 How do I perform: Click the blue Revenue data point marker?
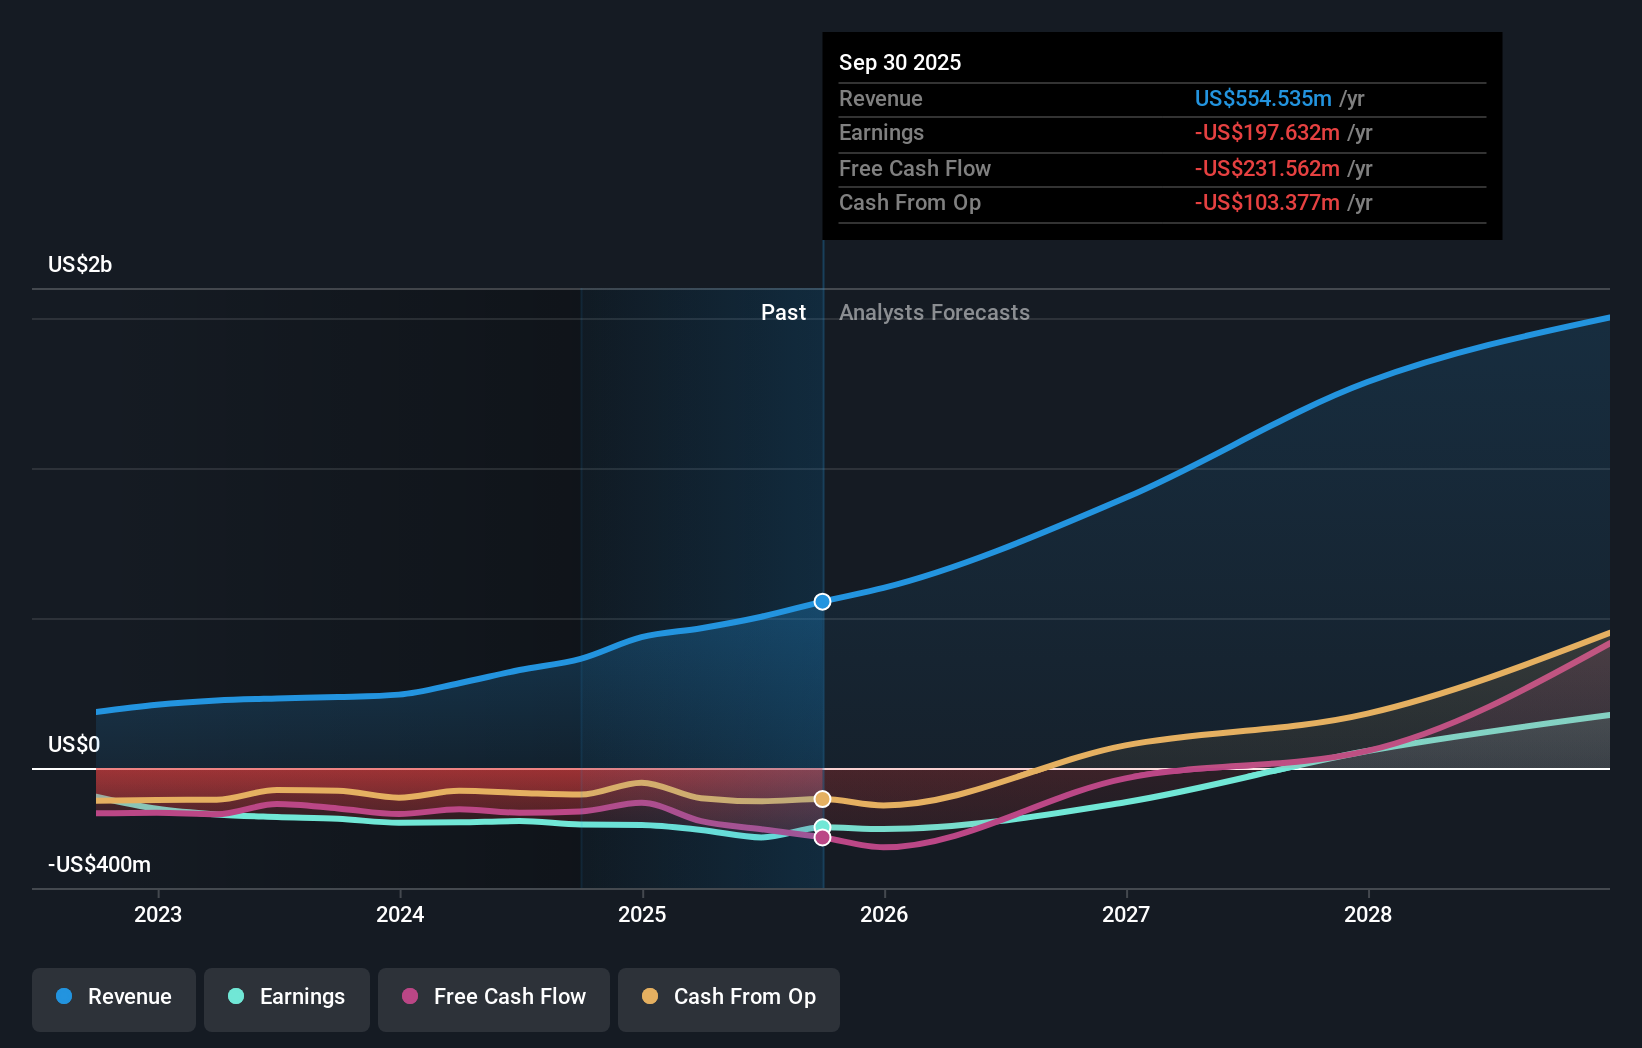[822, 601]
